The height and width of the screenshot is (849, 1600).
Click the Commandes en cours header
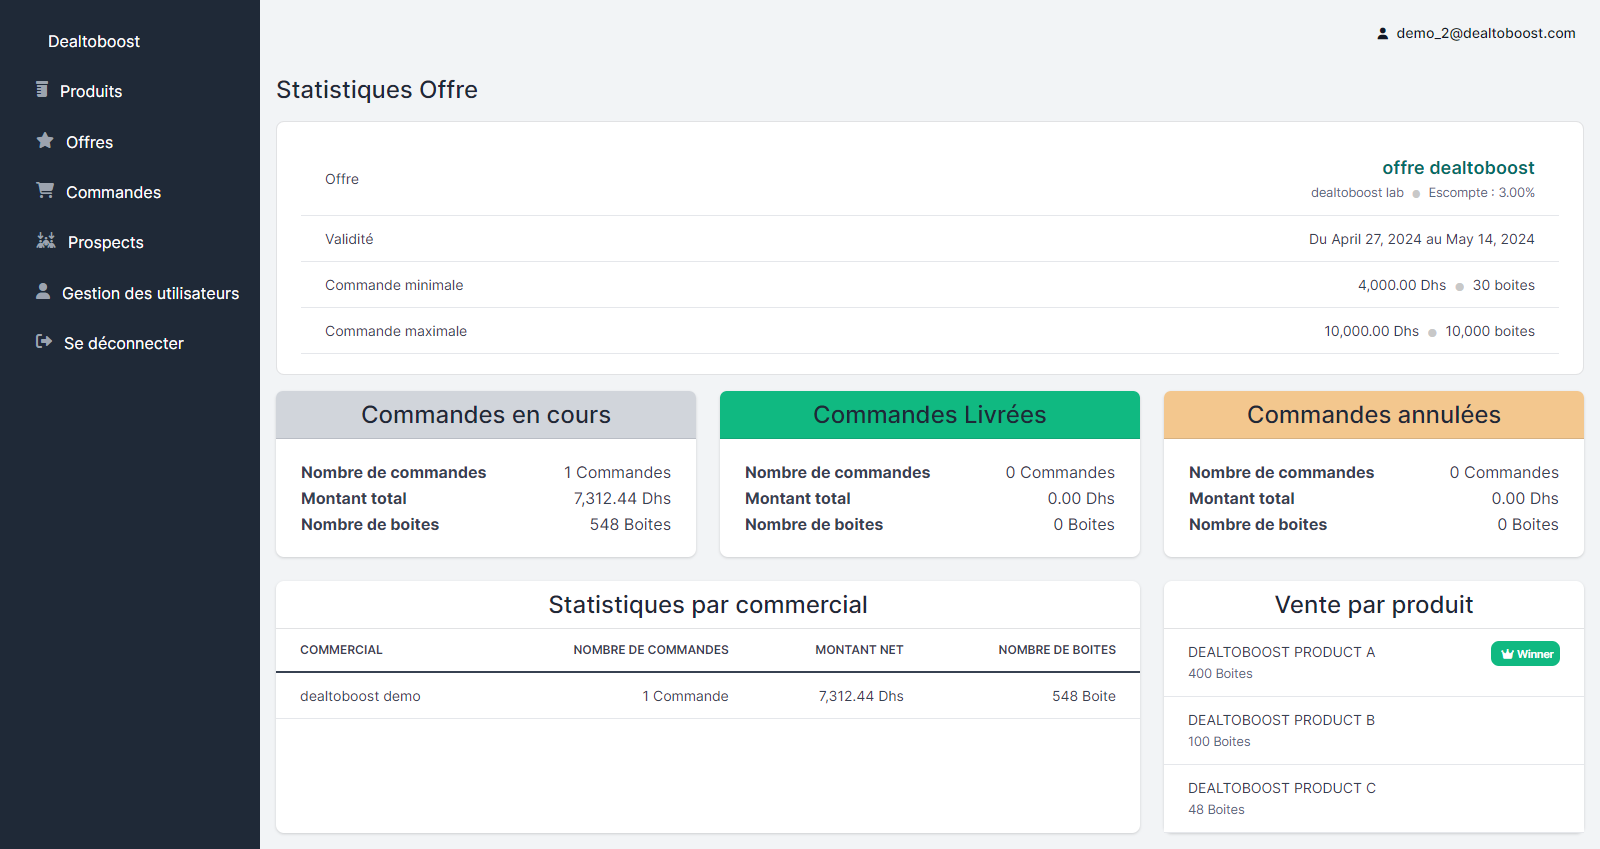tap(486, 415)
